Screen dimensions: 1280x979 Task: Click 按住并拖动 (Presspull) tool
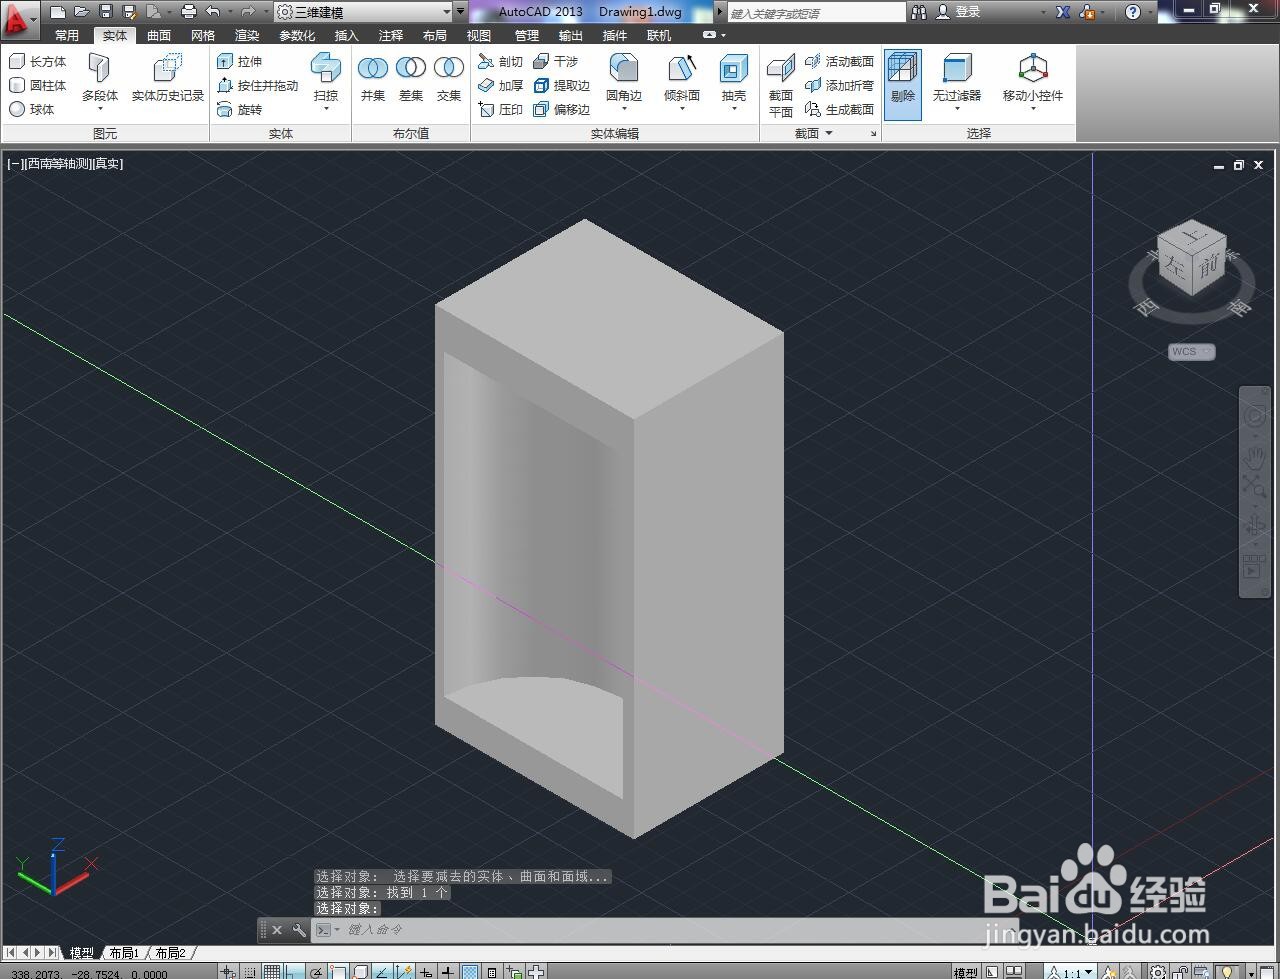[x=258, y=85]
